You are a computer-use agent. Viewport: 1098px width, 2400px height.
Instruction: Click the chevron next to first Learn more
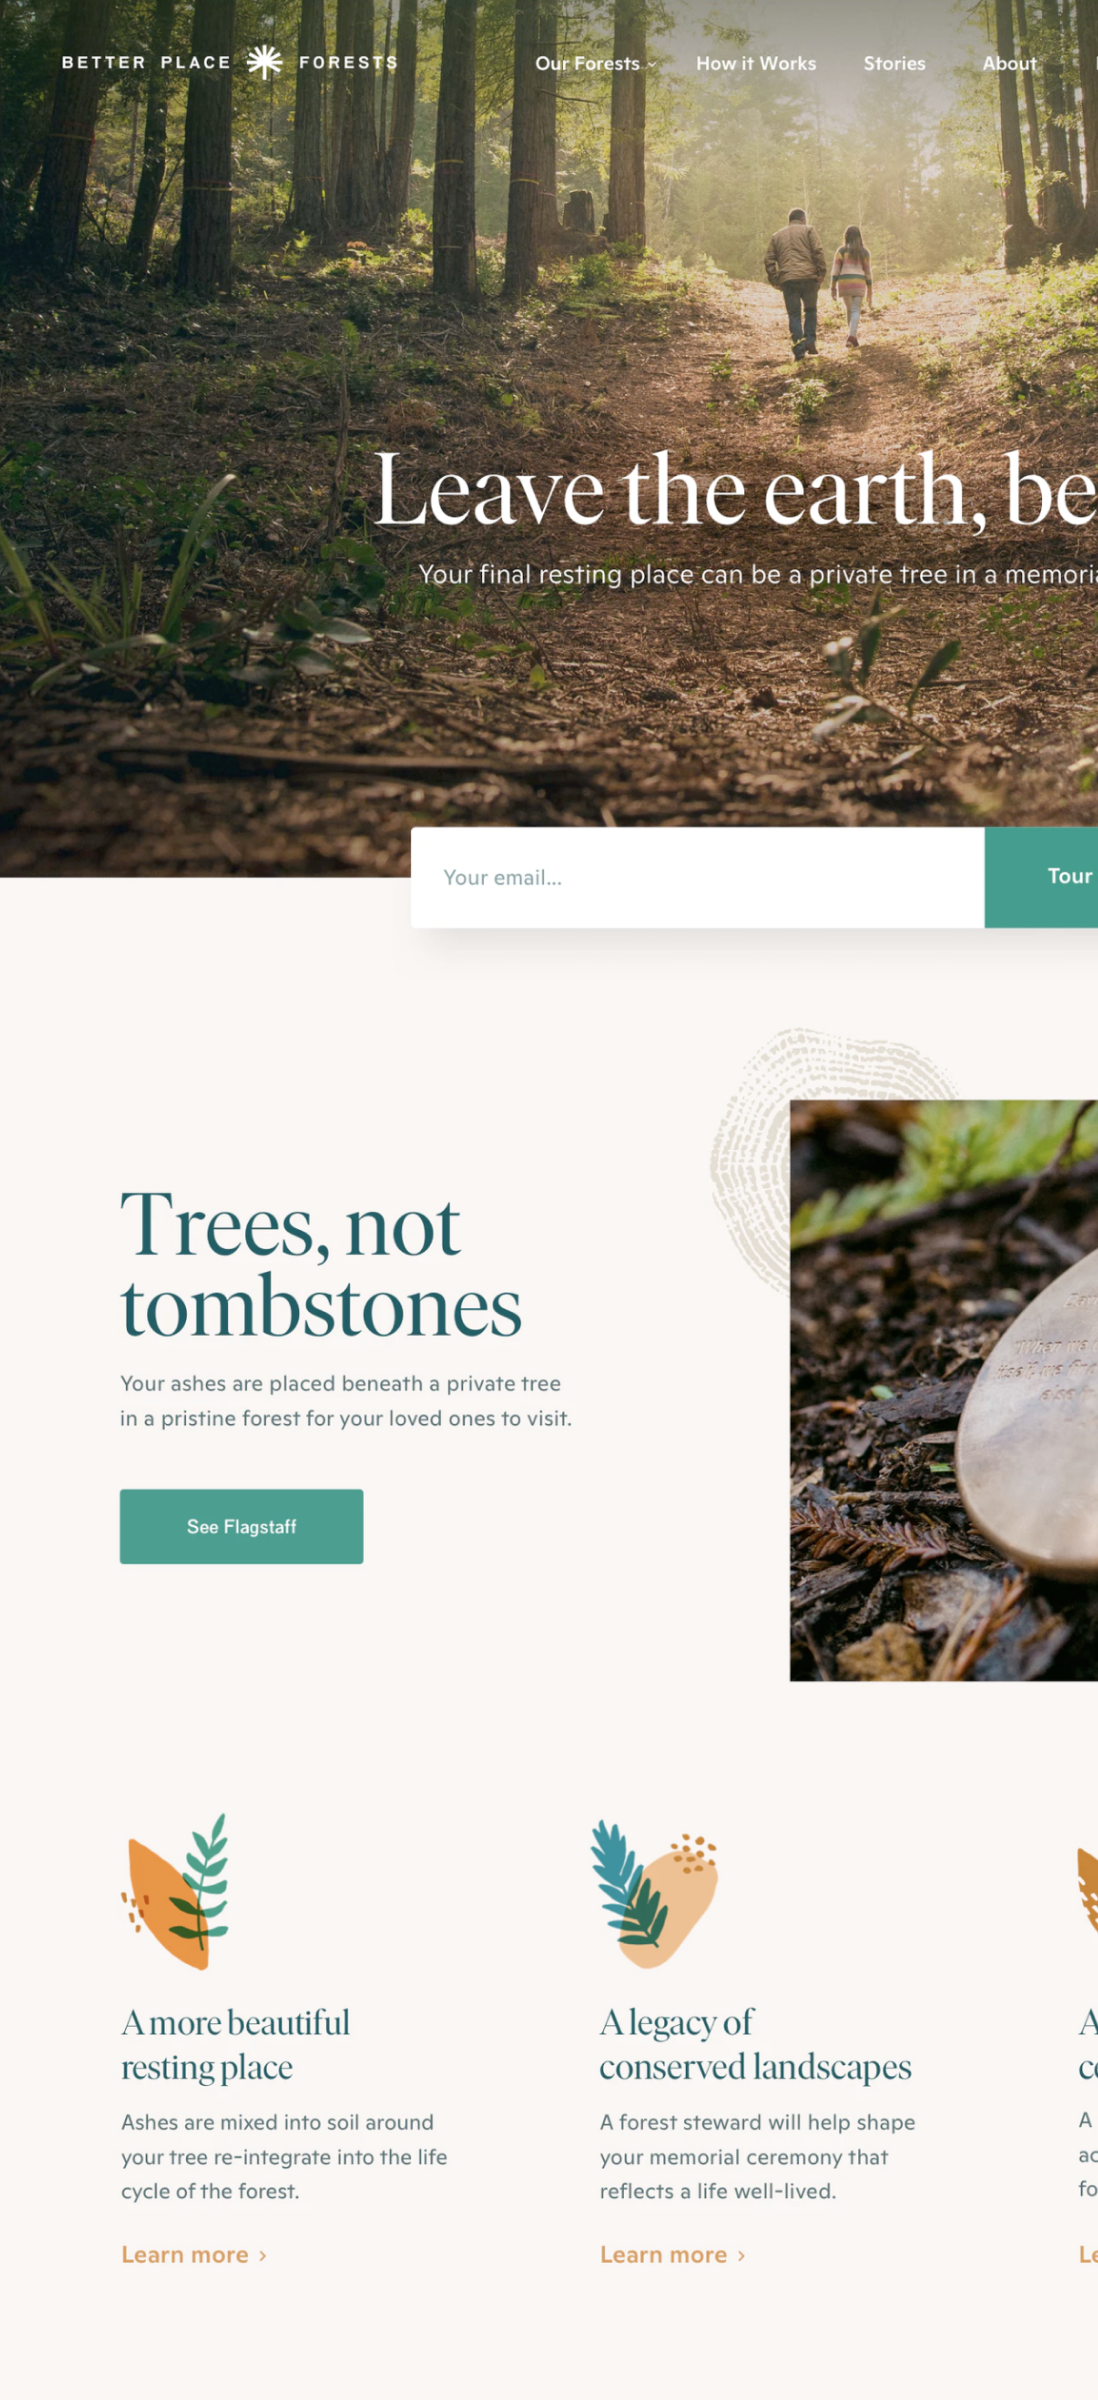coord(263,2255)
